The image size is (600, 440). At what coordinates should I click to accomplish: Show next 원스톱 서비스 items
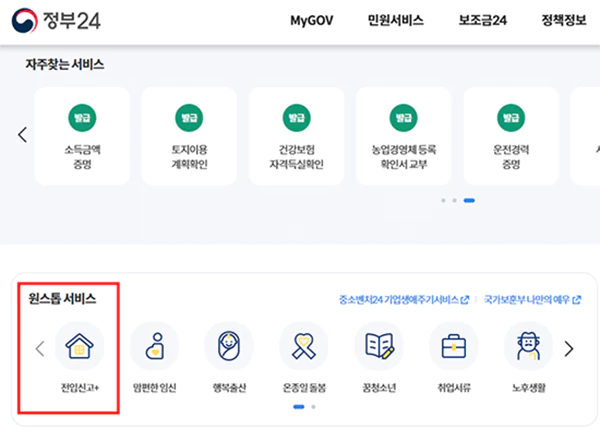(x=569, y=349)
